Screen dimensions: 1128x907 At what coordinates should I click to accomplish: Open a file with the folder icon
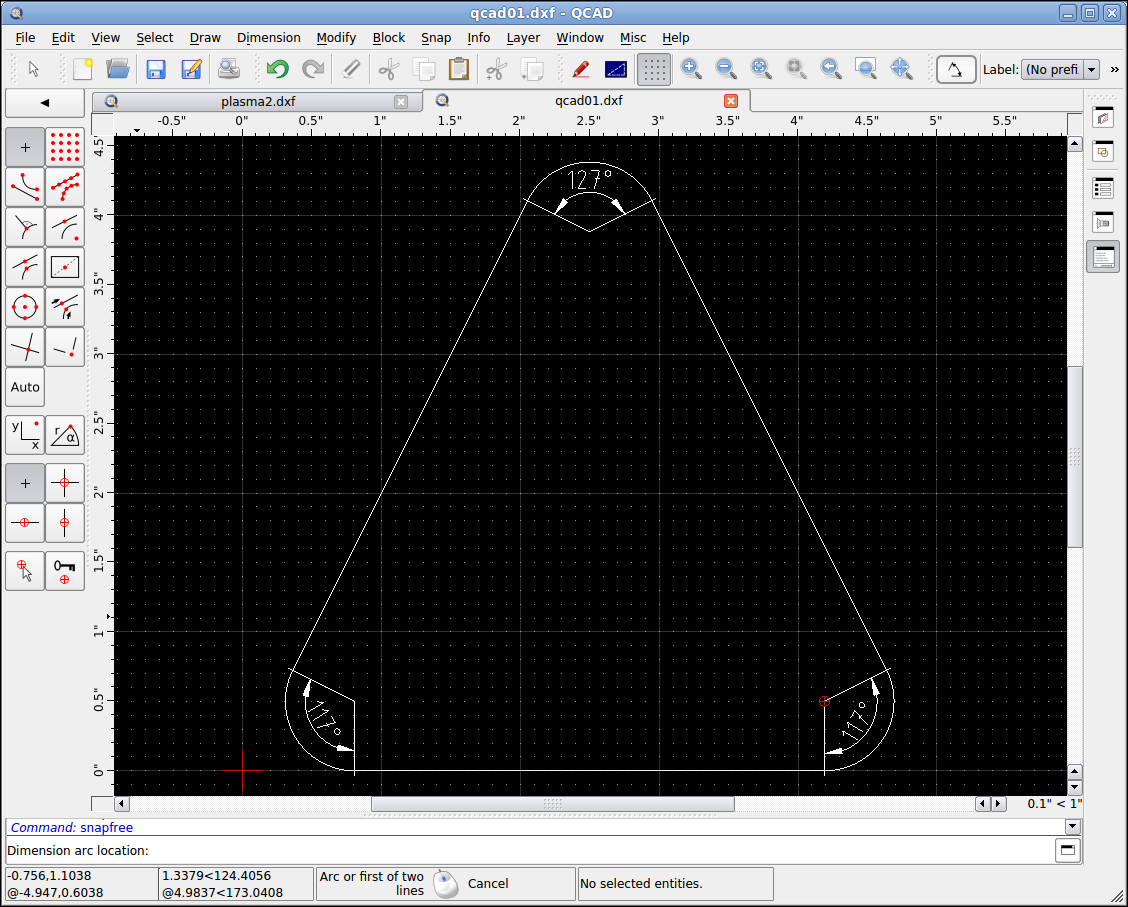(x=118, y=69)
